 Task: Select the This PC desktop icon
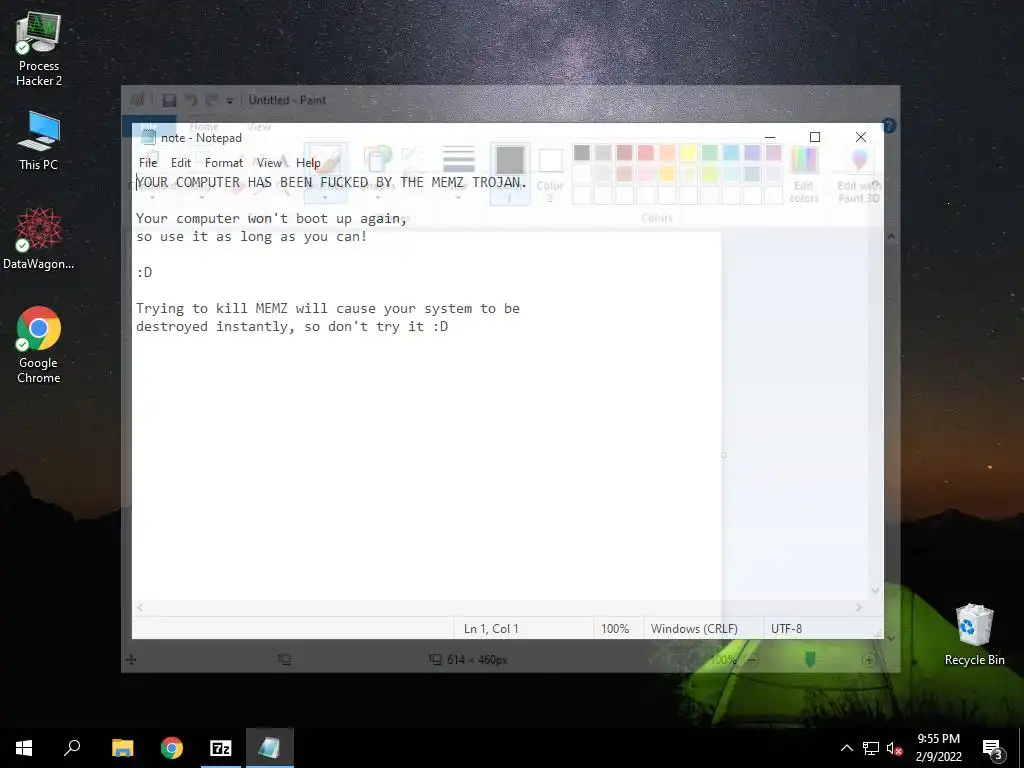tap(39, 141)
